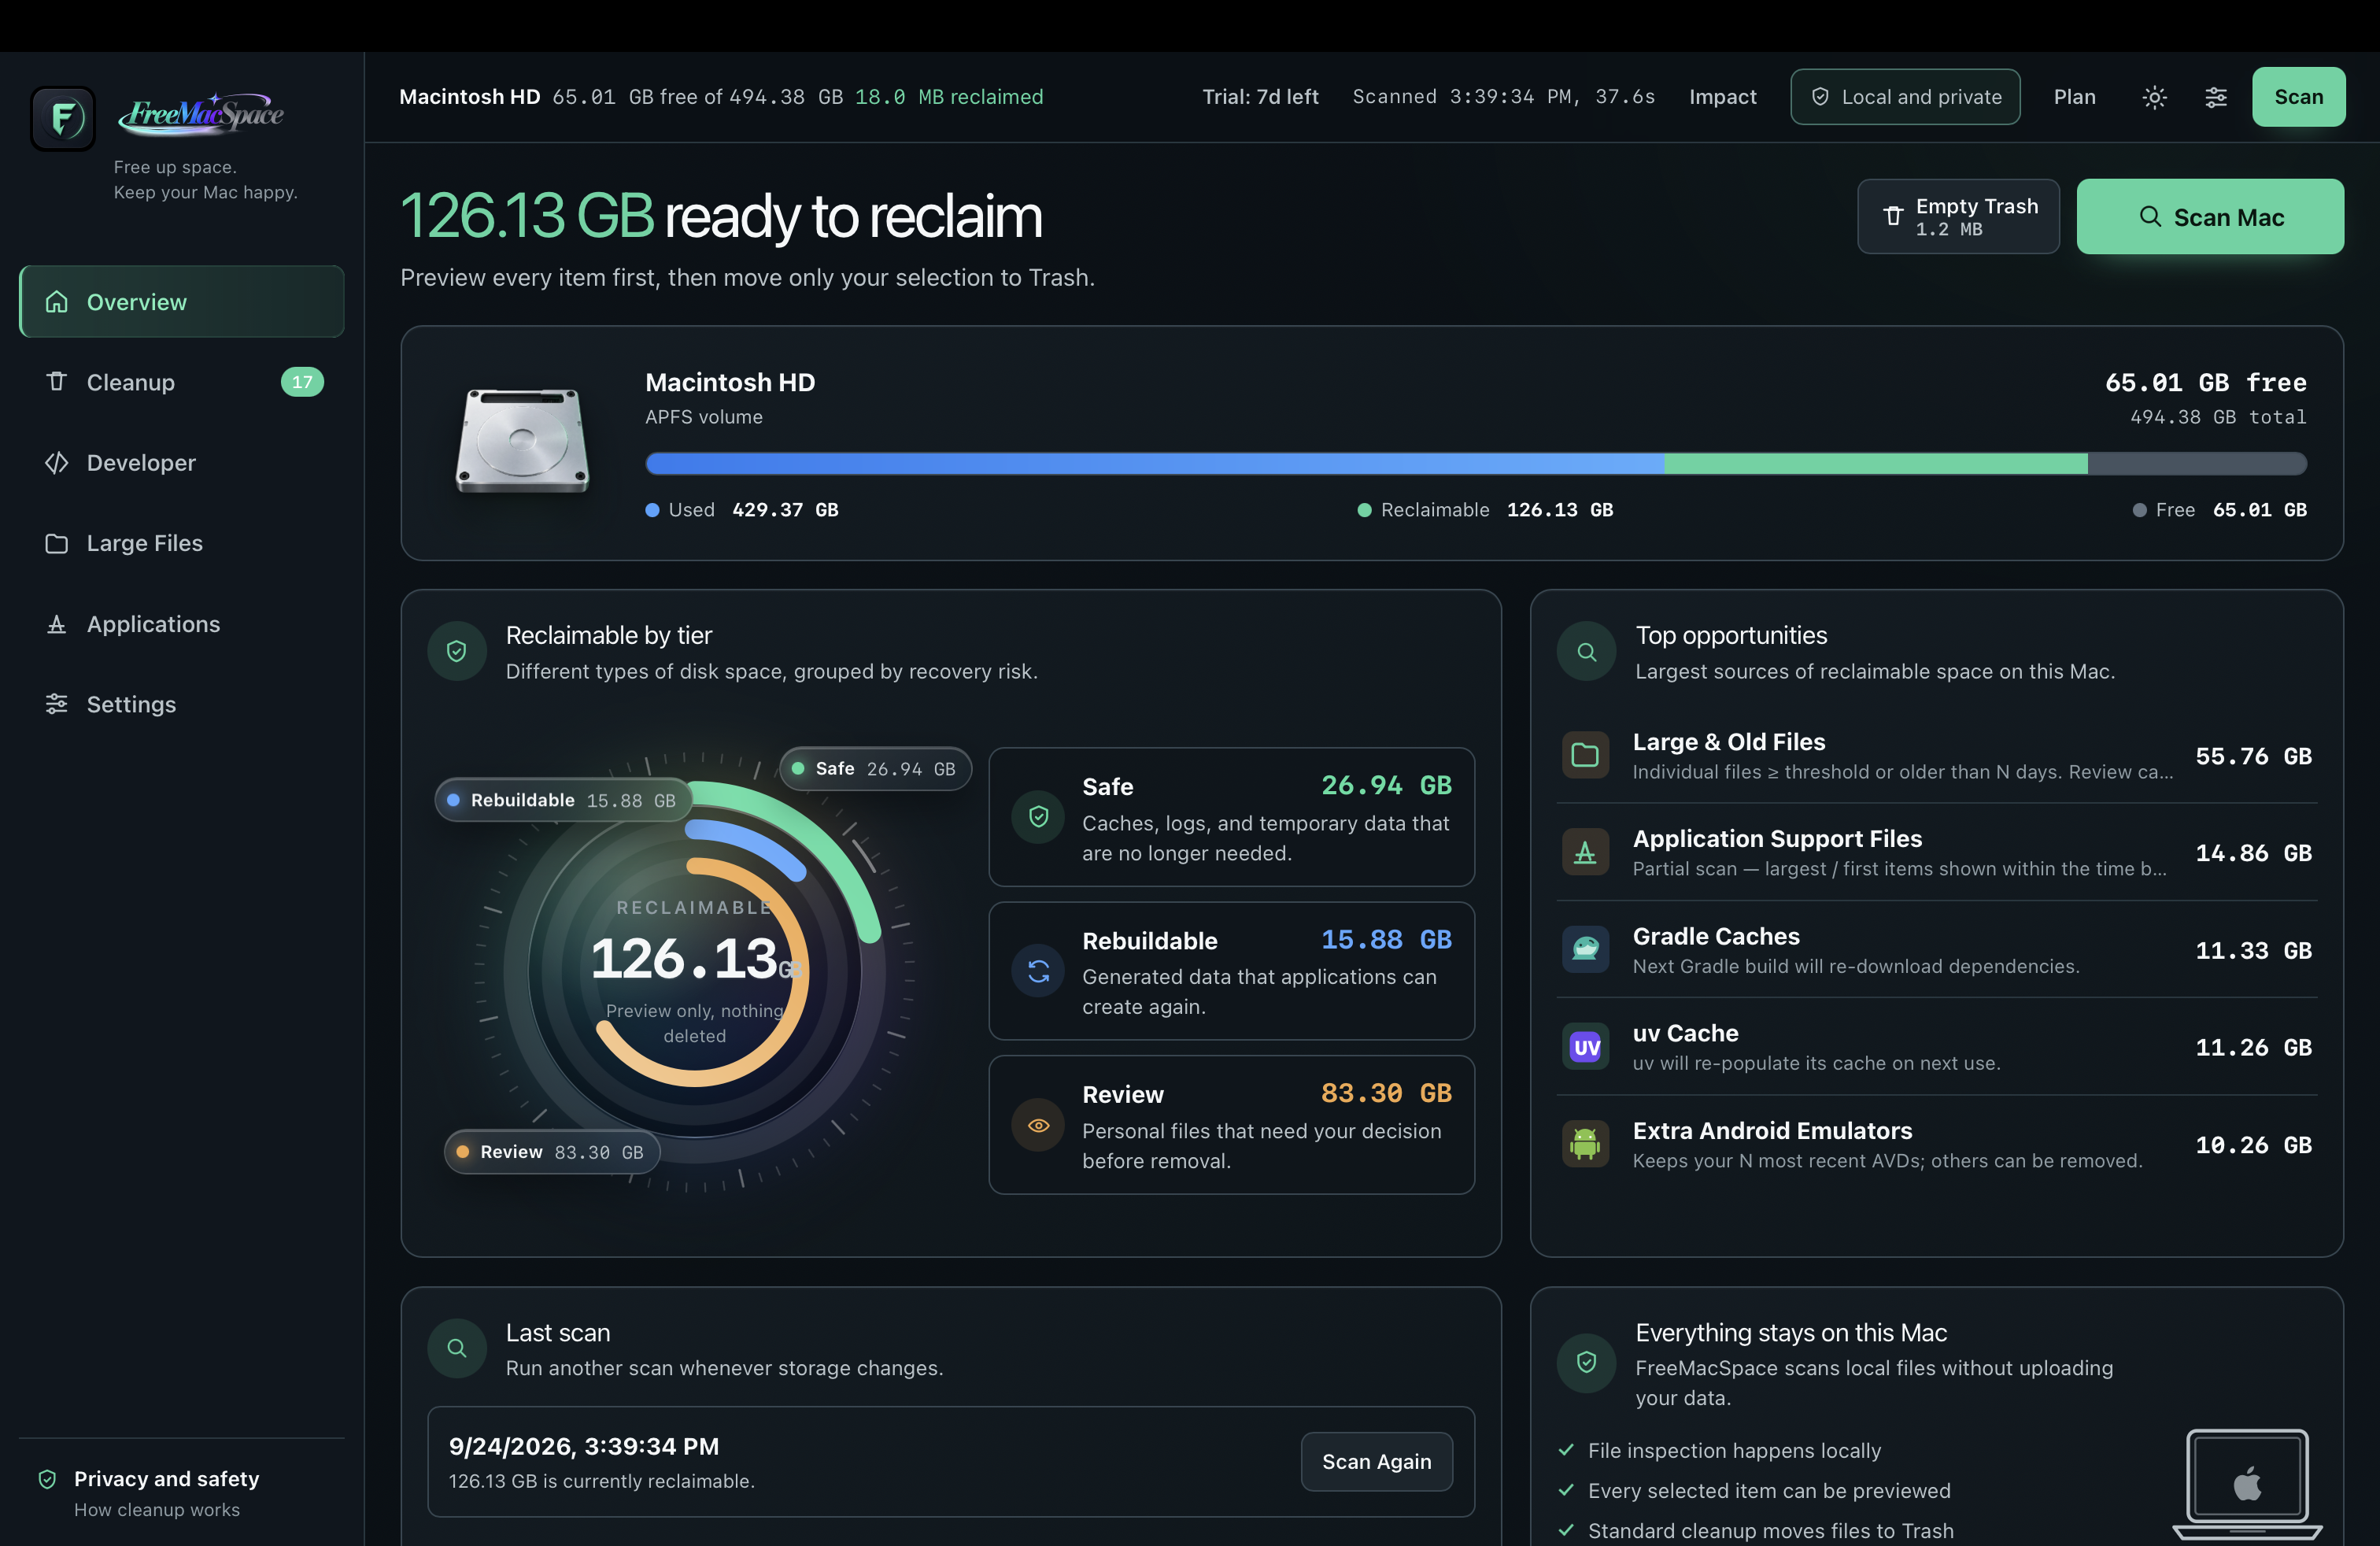Click the FreeMacSpace F logo icon
The width and height of the screenshot is (2380, 1546).
63,118
